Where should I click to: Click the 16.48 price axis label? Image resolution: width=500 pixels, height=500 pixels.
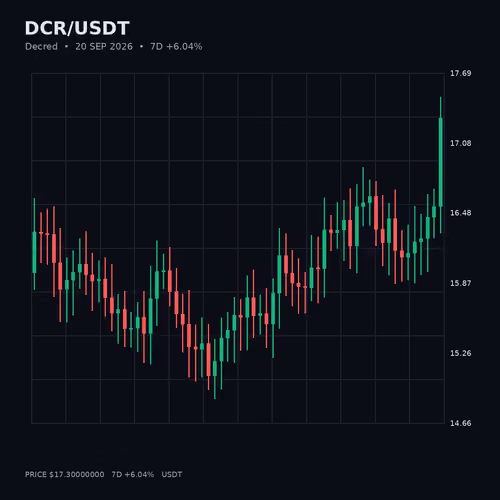461,213
